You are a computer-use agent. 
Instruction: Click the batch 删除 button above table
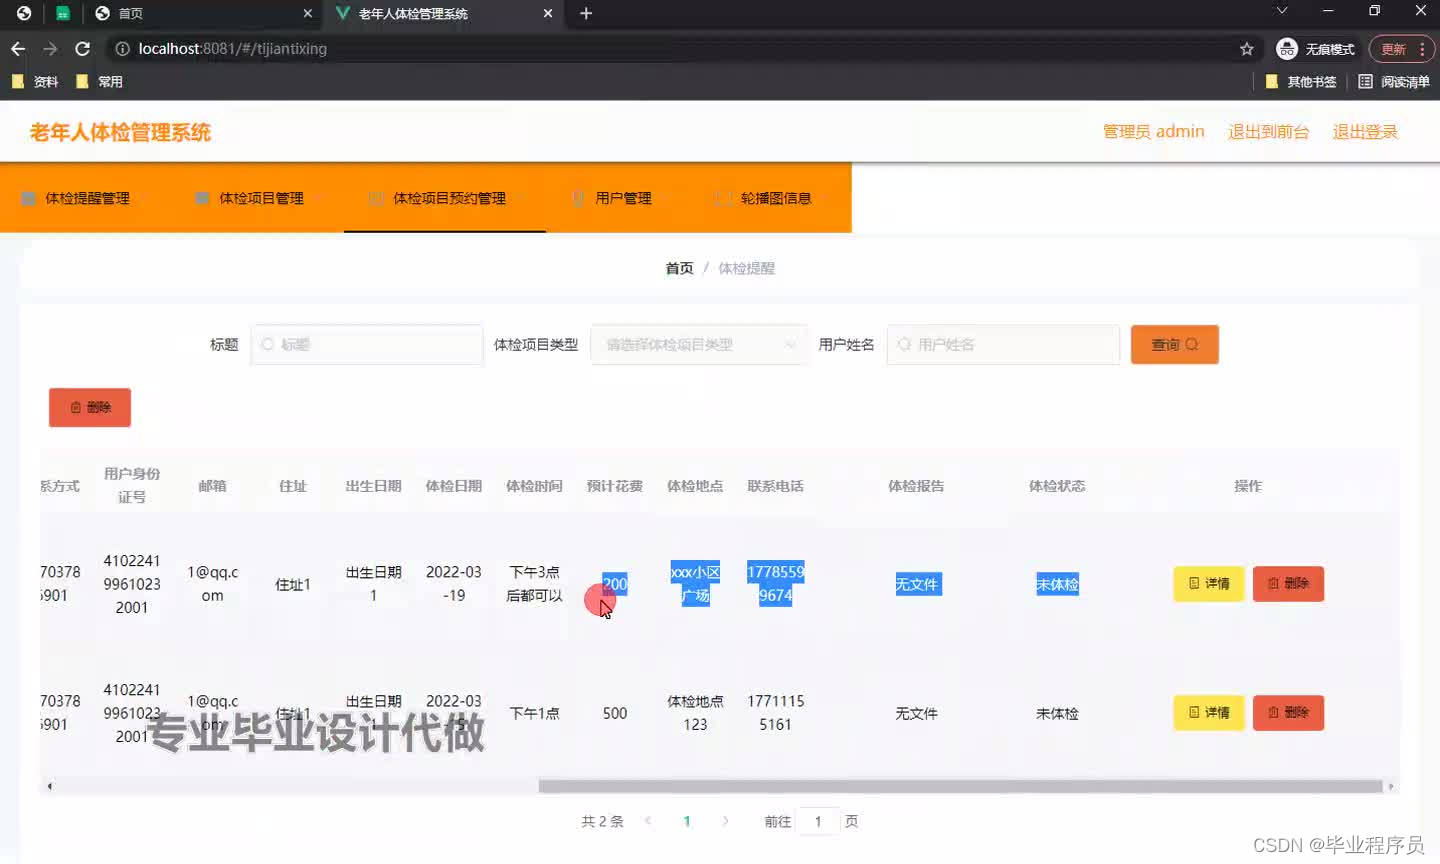[x=90, y=407]
